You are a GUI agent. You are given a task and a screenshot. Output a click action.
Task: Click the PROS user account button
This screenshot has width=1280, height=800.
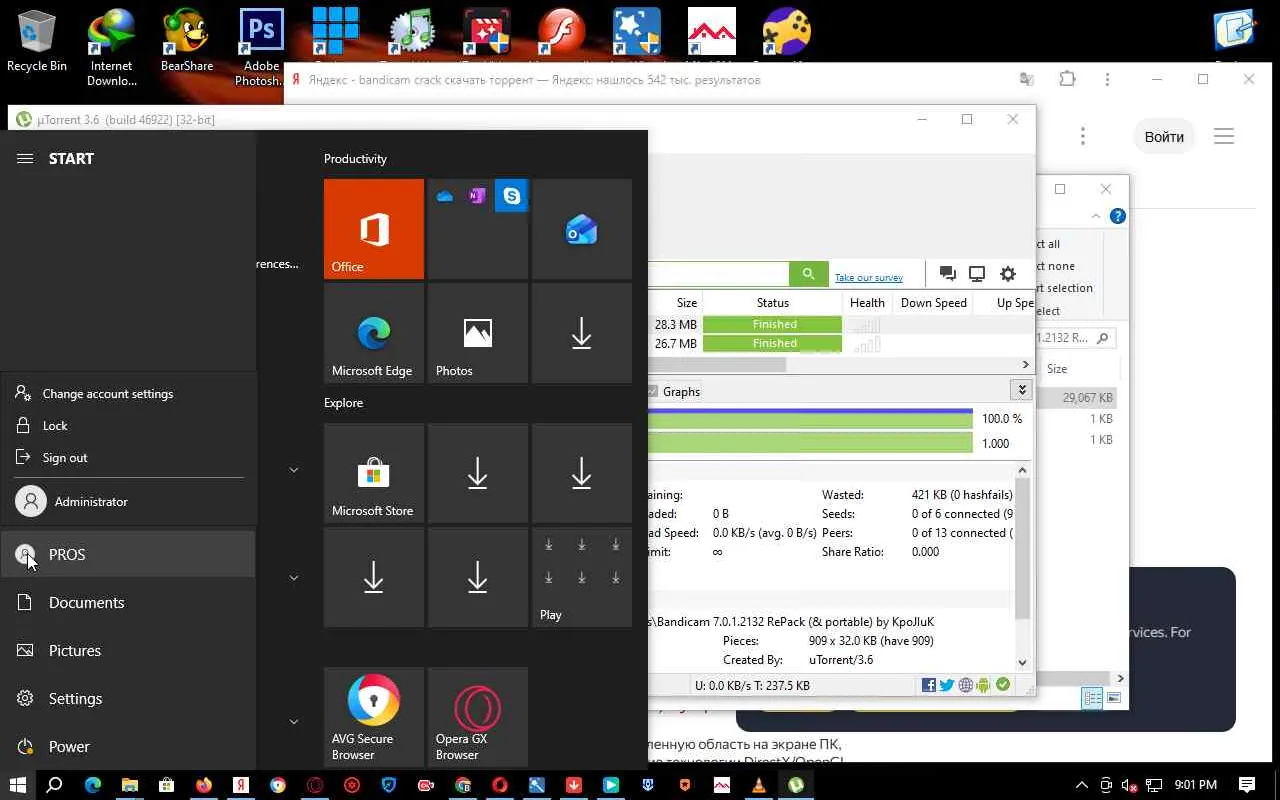tap(128, 554)
